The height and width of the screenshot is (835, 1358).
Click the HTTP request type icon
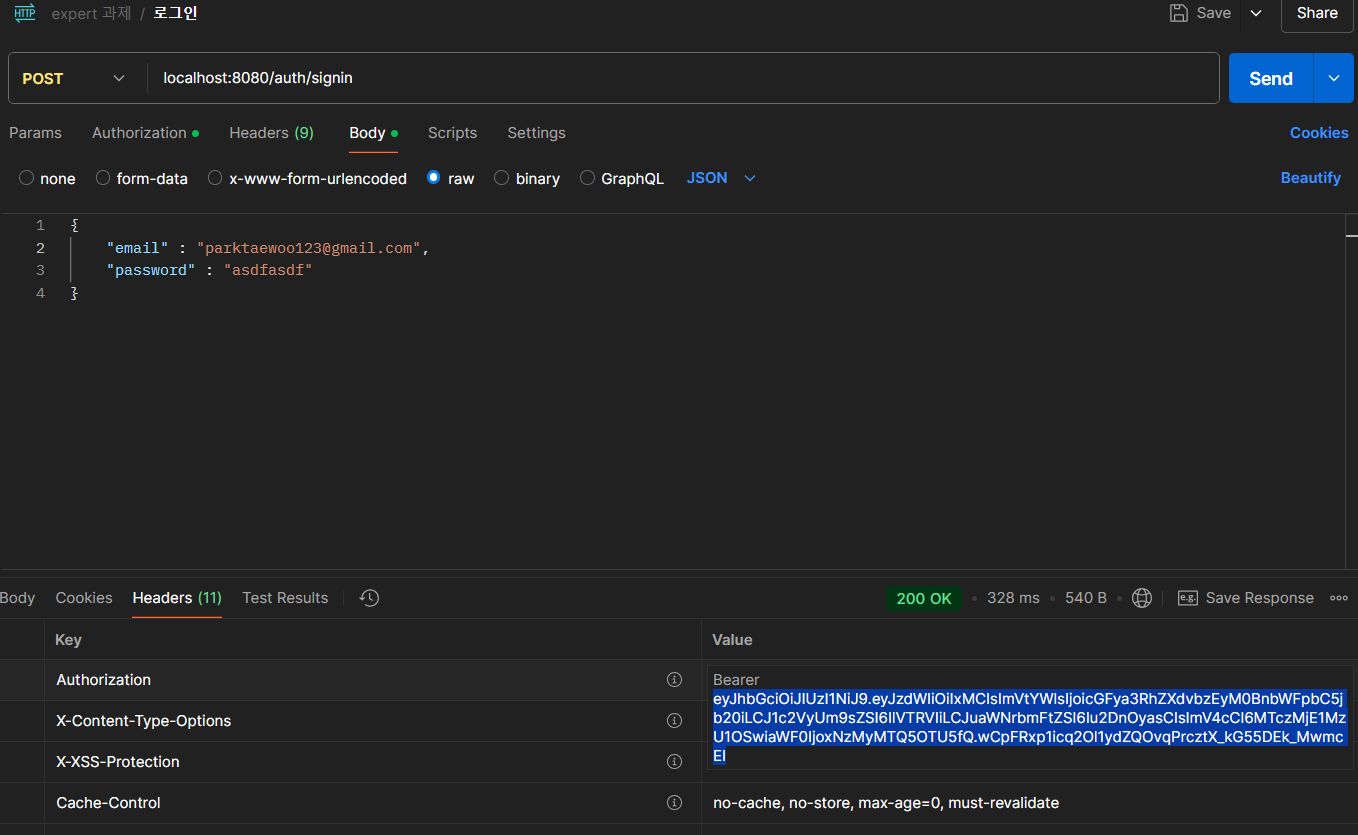(x=25, y=13)
